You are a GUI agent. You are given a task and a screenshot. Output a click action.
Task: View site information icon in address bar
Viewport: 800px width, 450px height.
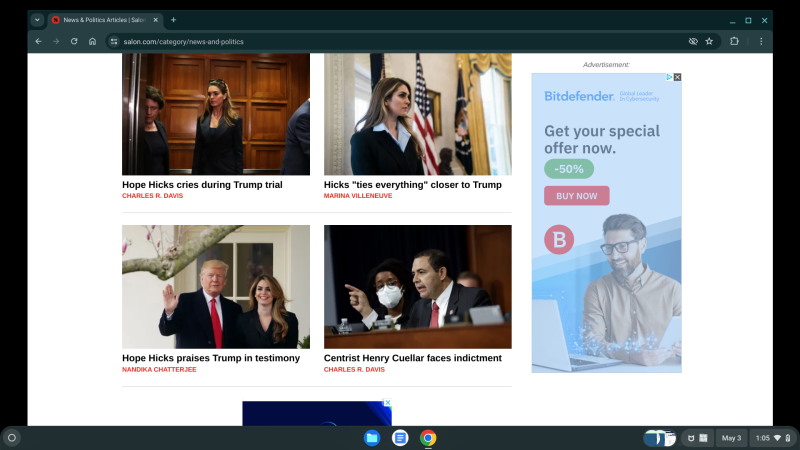(114, 41)
